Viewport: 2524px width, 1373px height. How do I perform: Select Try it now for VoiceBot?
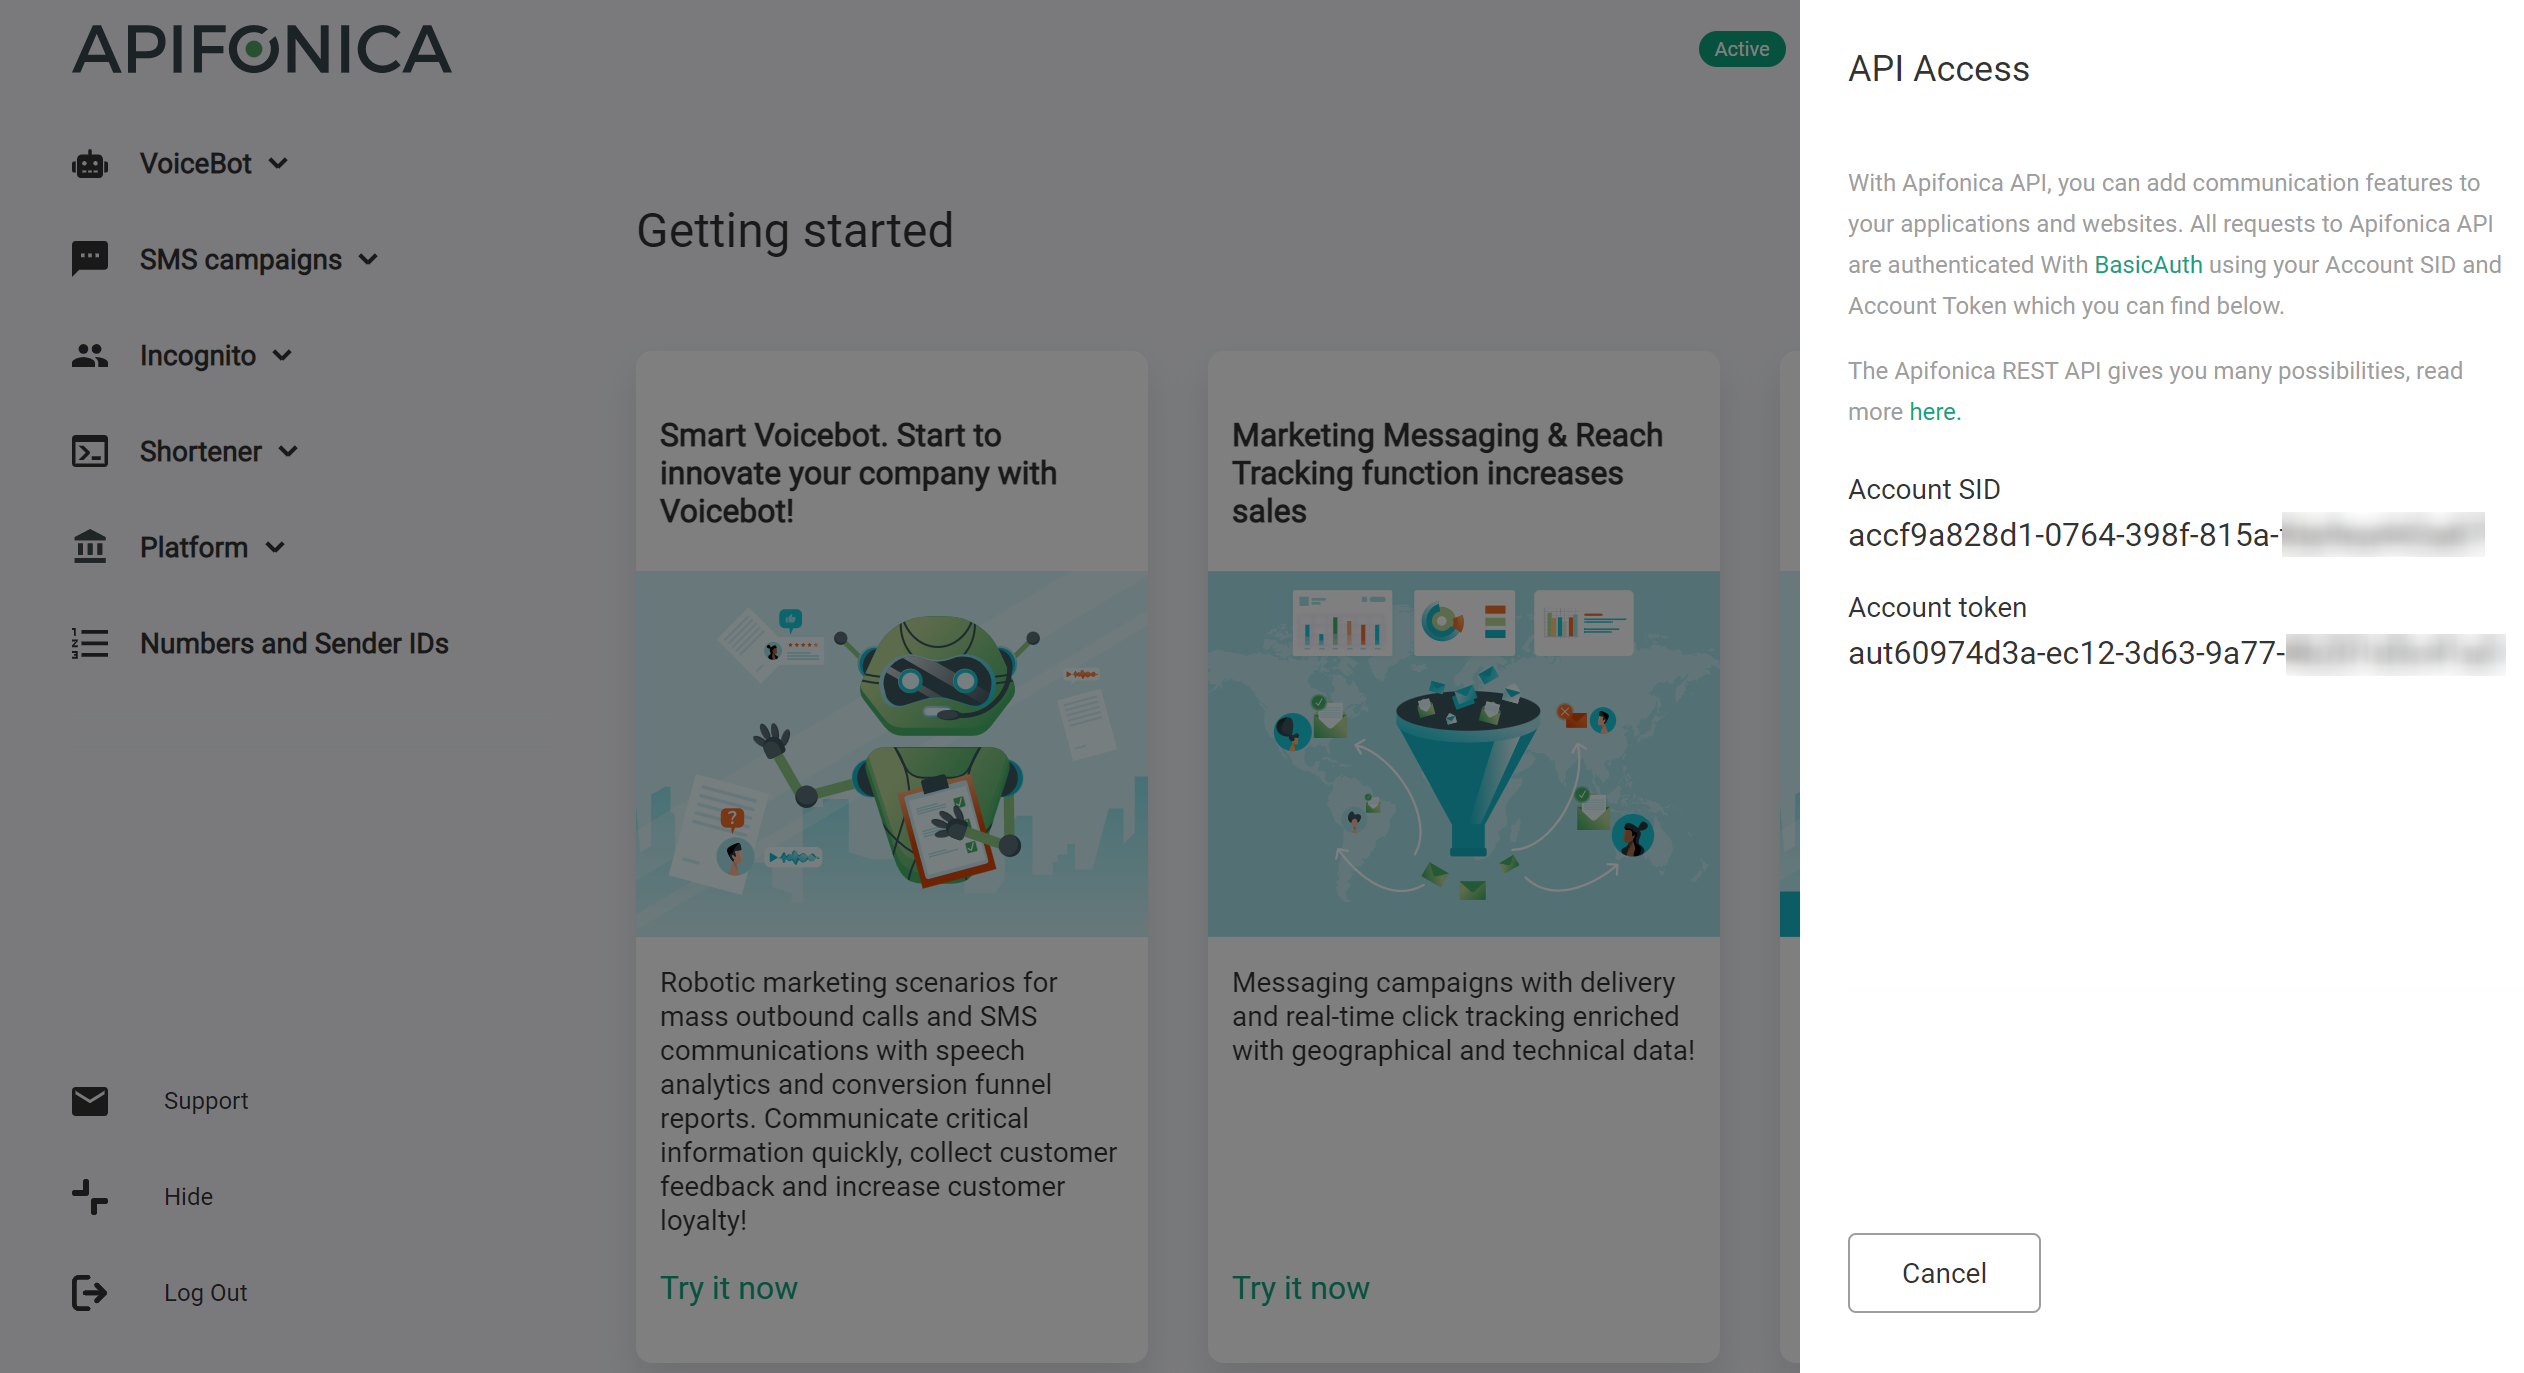coord(730,1287)
